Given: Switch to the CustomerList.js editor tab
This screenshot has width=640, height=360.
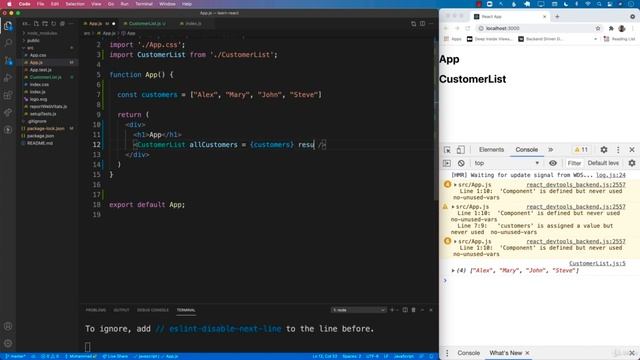Looking at the screenshot, I should point(144,24).
